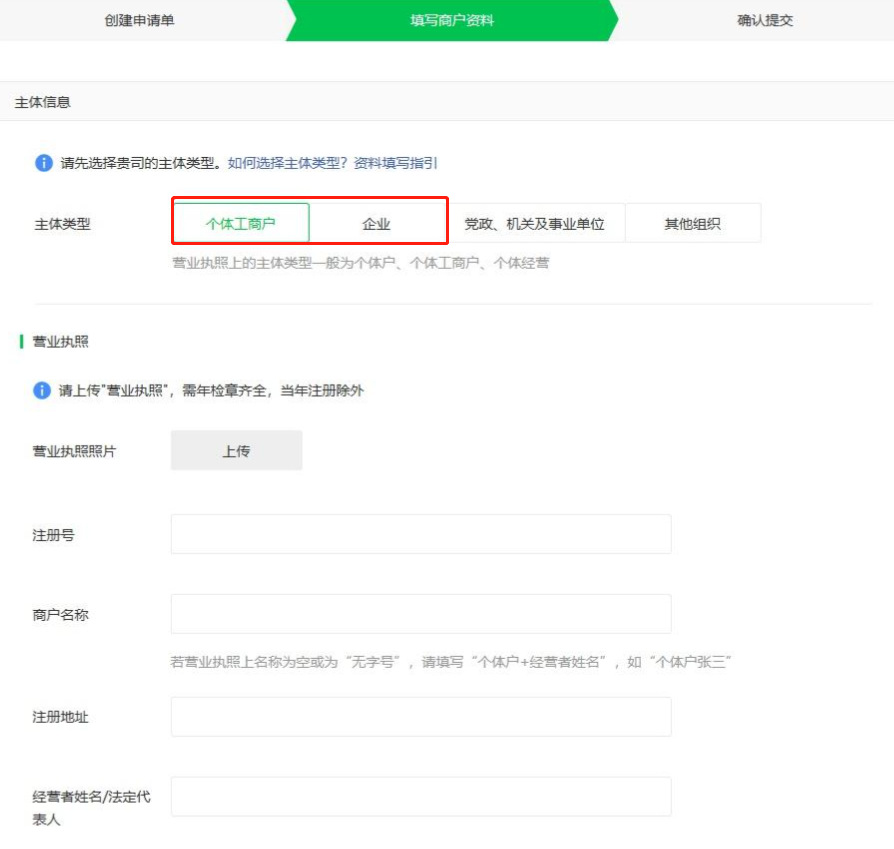
Task: Select 党政、机关及事业单位 entity type
Action: pos(534,224)
